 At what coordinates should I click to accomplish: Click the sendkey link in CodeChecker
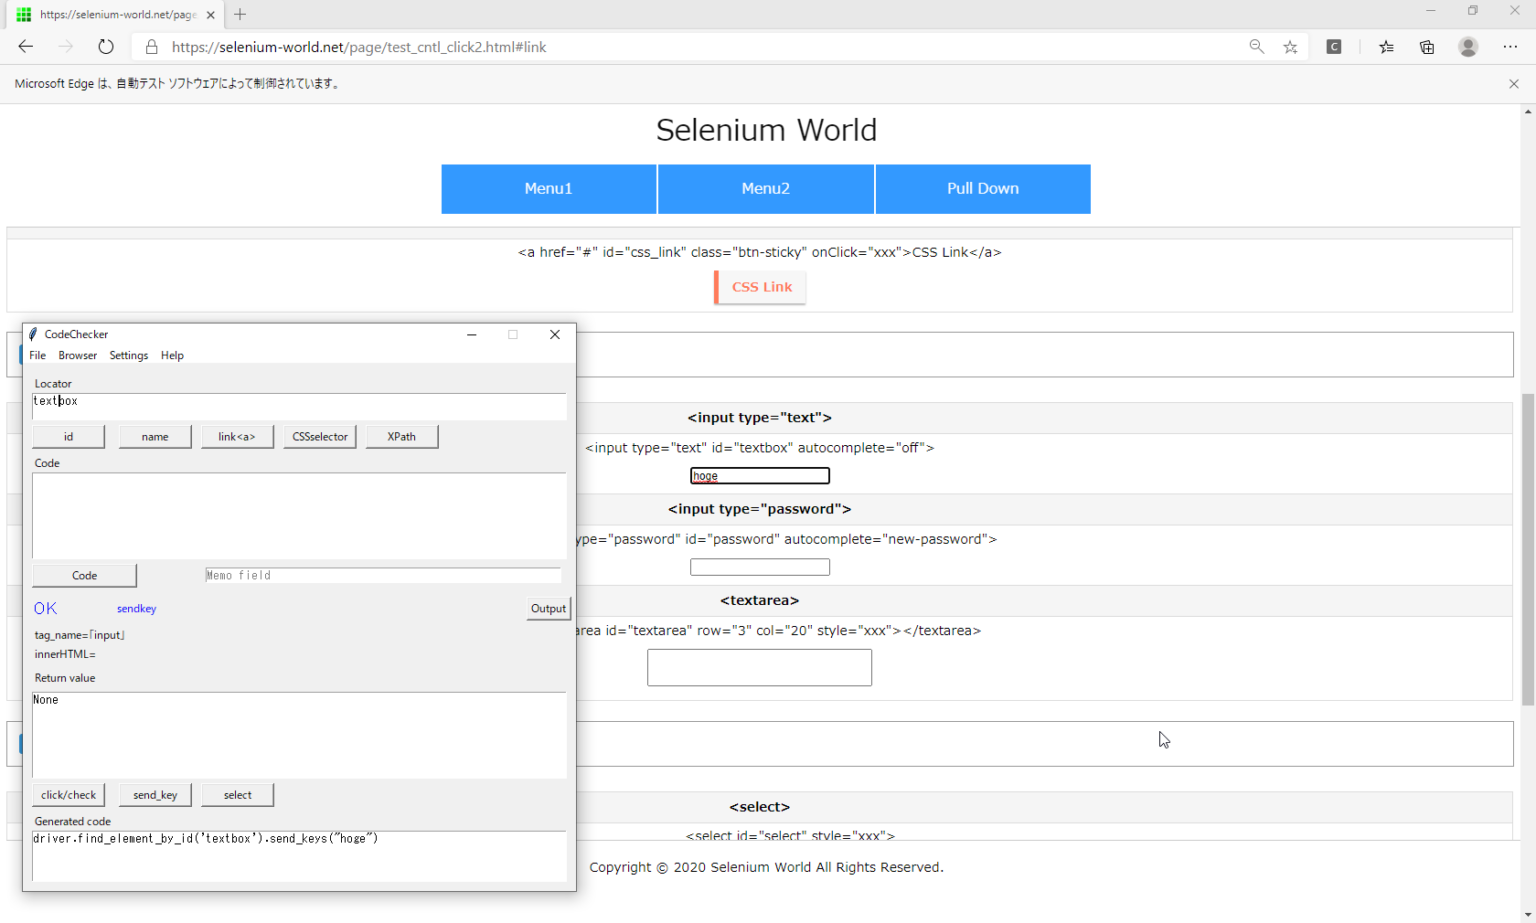tap(136, 608)
